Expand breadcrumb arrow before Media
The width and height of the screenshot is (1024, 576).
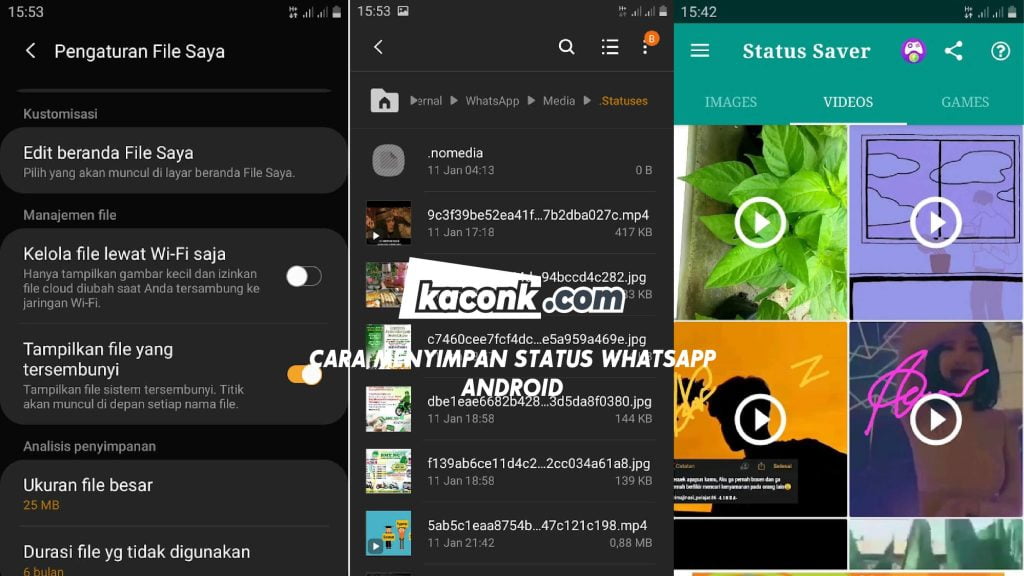pyautogui.click(x=531, y=101)
